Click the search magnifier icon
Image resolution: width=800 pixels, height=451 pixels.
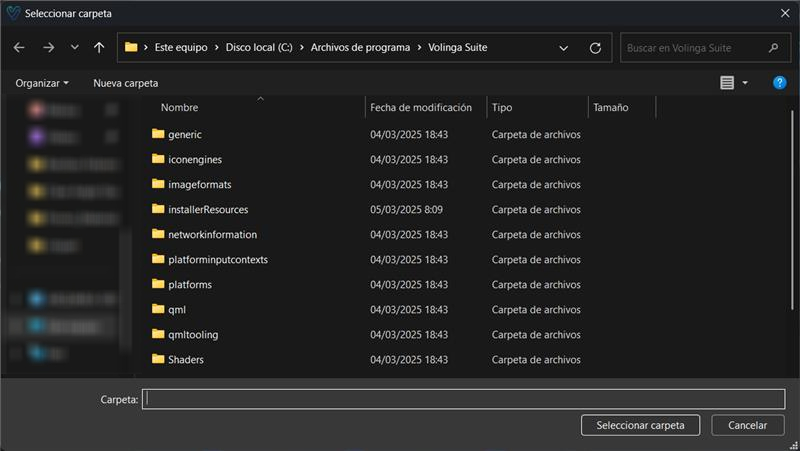(x=773, y=47)
